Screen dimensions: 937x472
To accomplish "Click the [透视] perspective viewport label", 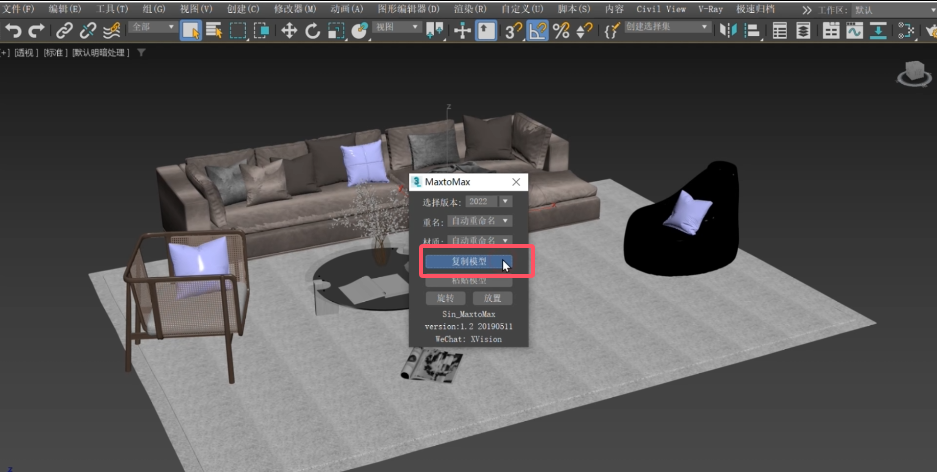I will point(26,53).
